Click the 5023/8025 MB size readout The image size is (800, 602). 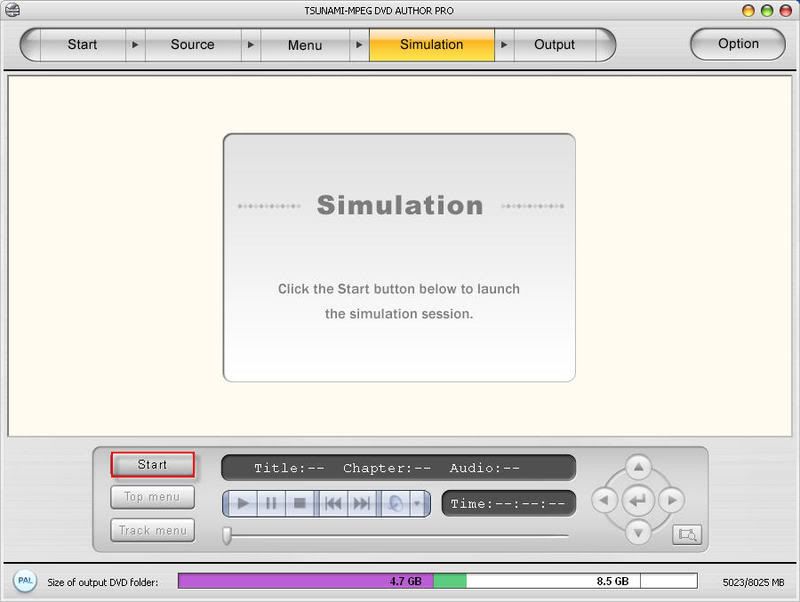(x=753, y=582)
